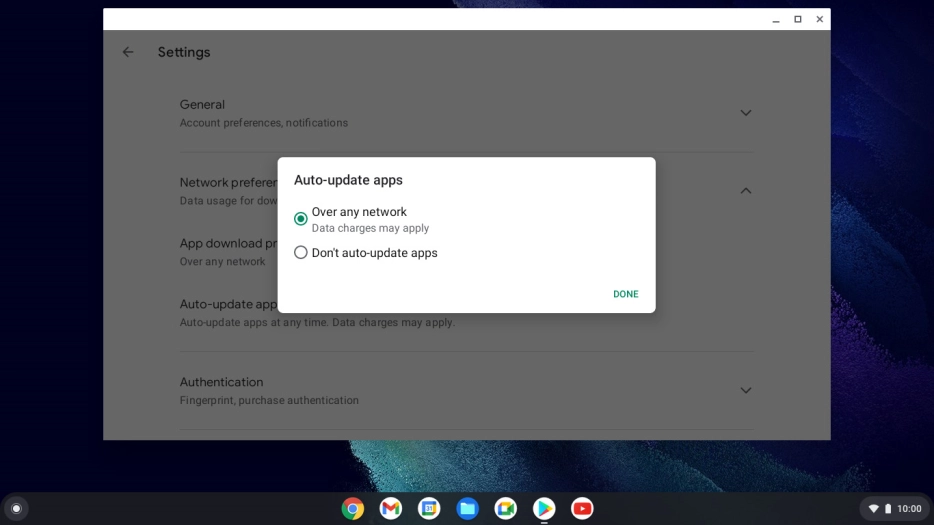Maximize the Play Store settings window

coord(798,20)
